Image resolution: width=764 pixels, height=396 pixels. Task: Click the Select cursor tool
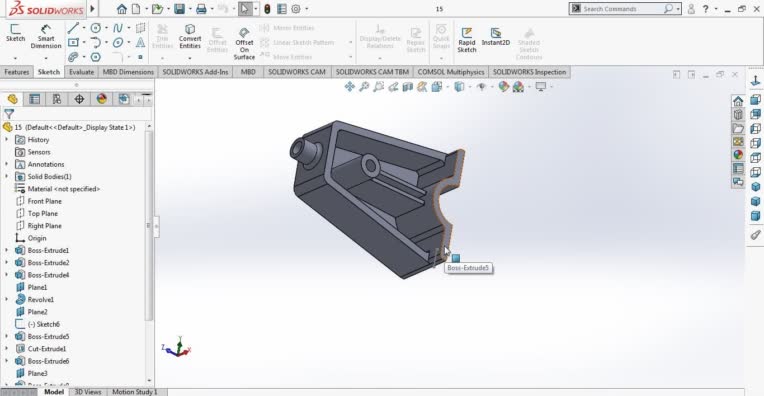coord(245,9)
